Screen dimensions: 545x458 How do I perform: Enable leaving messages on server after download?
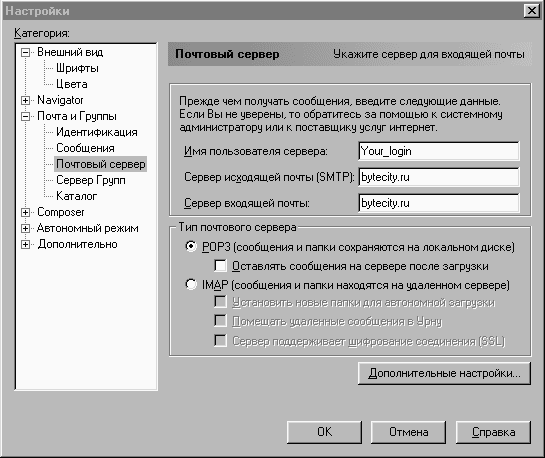point(220,266)
